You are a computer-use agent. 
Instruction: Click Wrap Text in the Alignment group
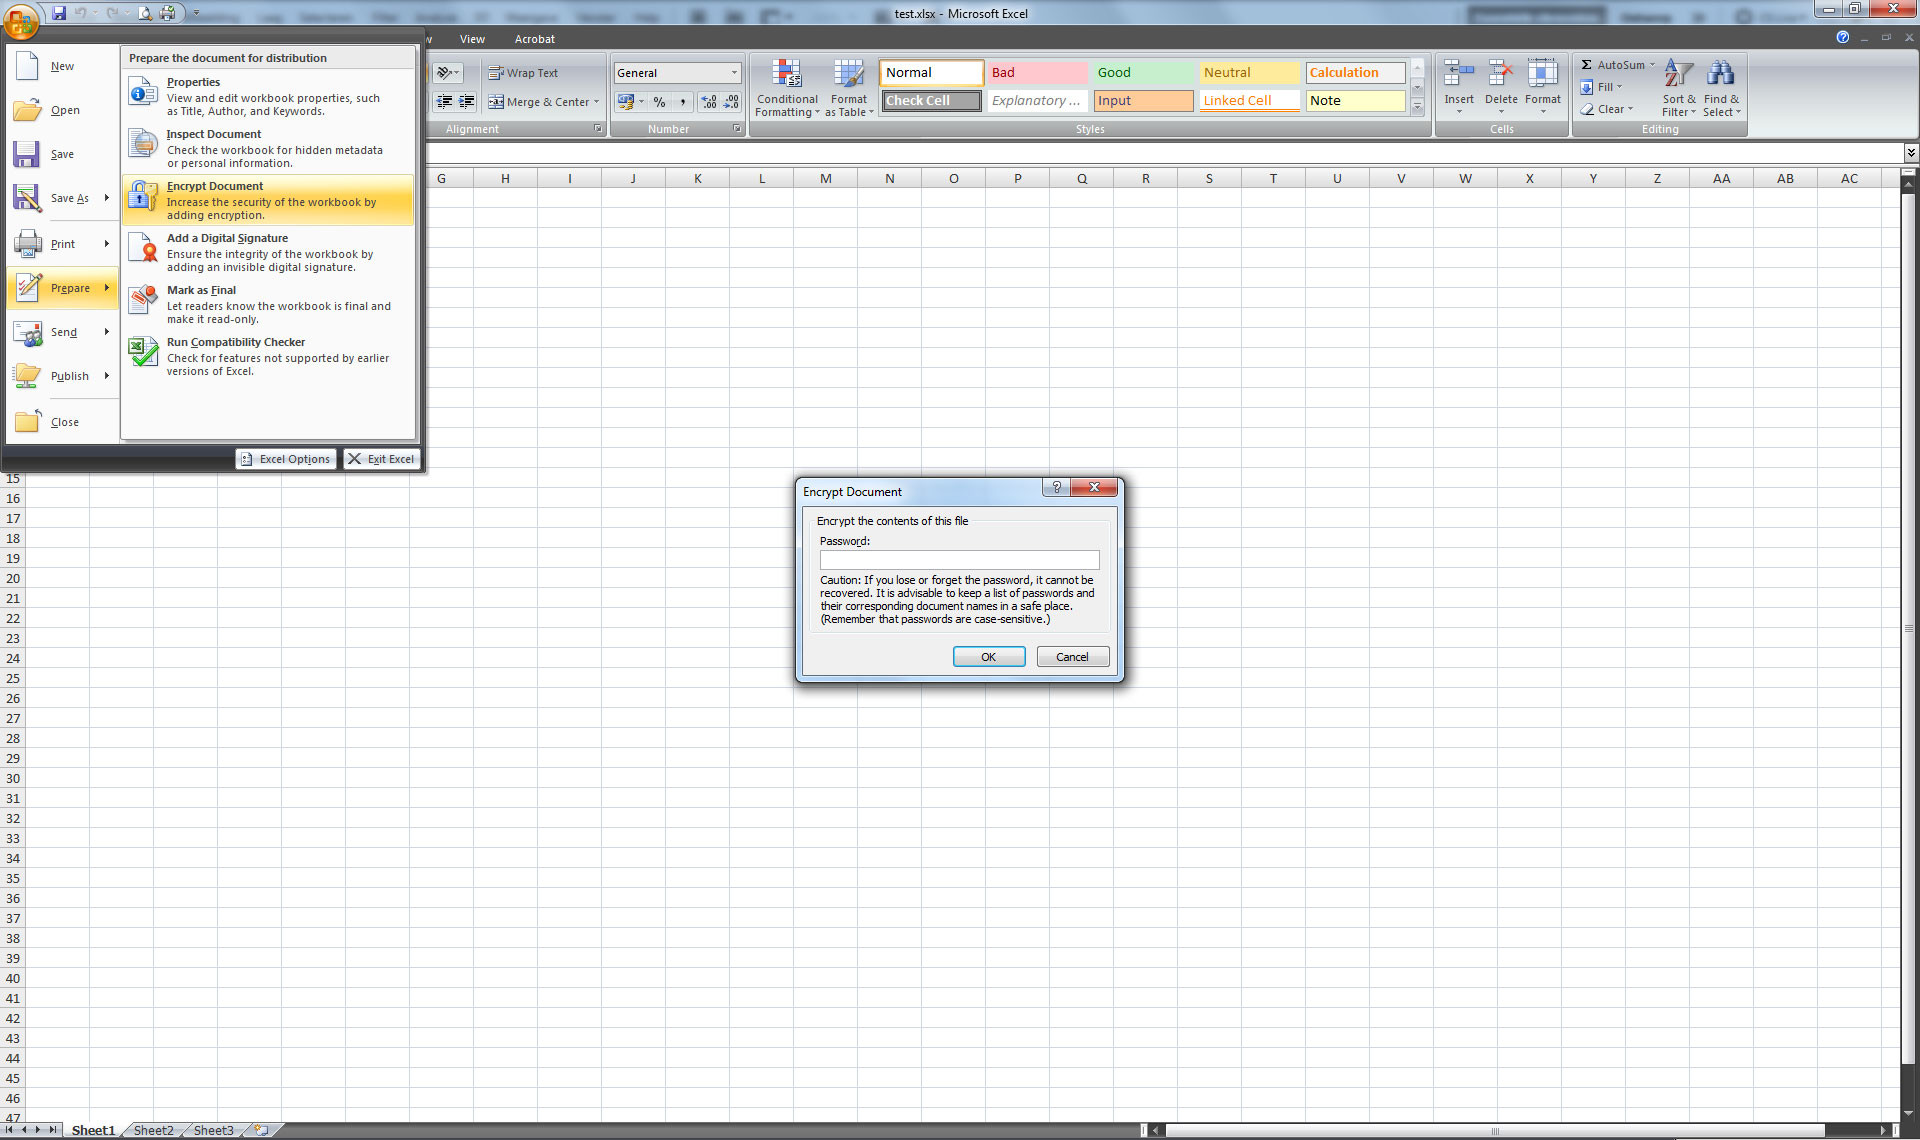[x=523, y=73]
